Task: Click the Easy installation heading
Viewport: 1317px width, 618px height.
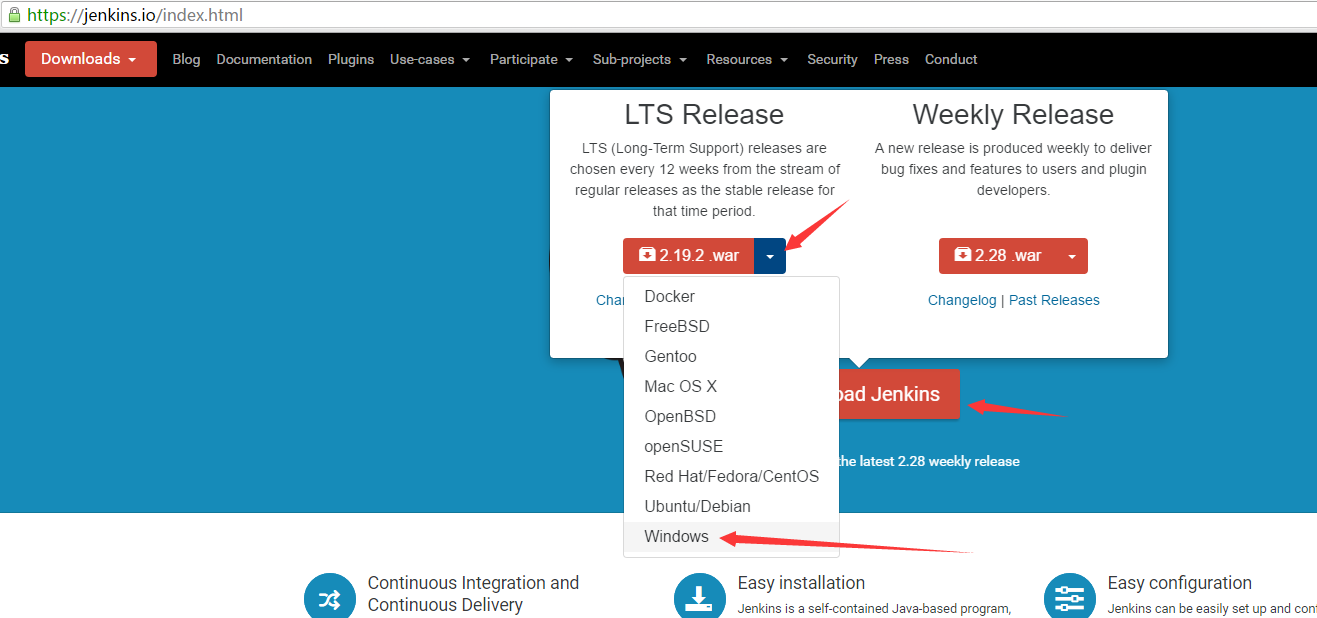Action: [801, 583]
